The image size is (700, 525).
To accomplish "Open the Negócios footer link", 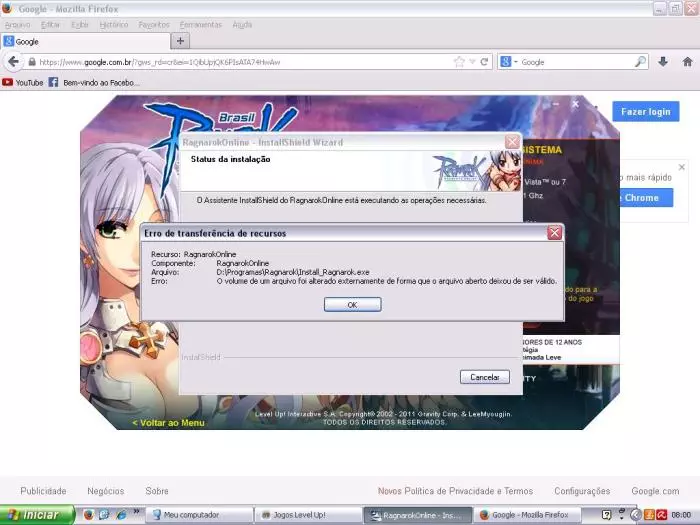I will (x=106, y=491).
